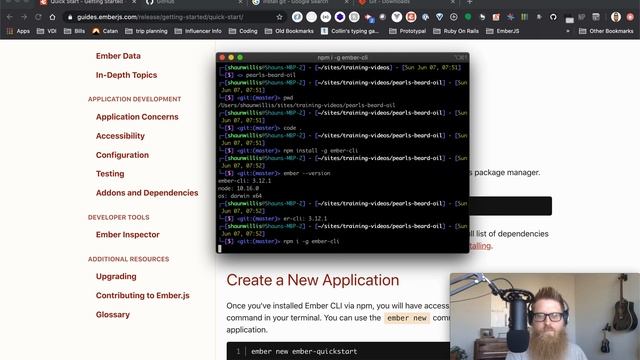Switch to the install git Google Search tab
This screenshot has width=640, height=360.
coord(290,2)
